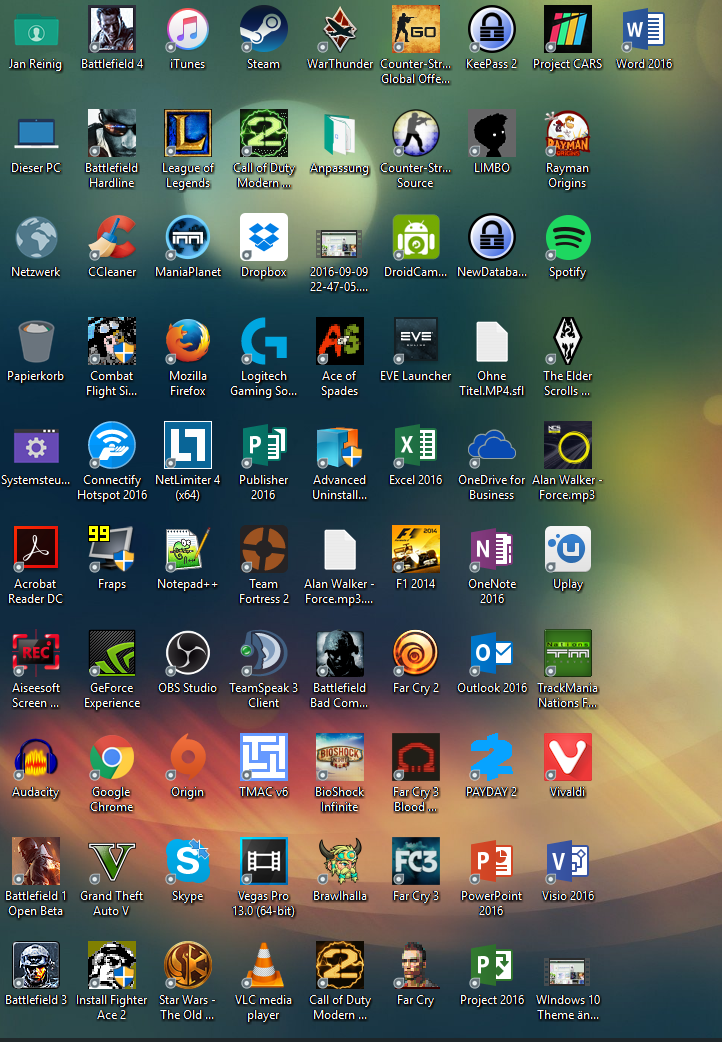Open the LIMBO game icon
Image resolution: width=722 pixels, height=1042 pixels.
[x=491, y=134]
